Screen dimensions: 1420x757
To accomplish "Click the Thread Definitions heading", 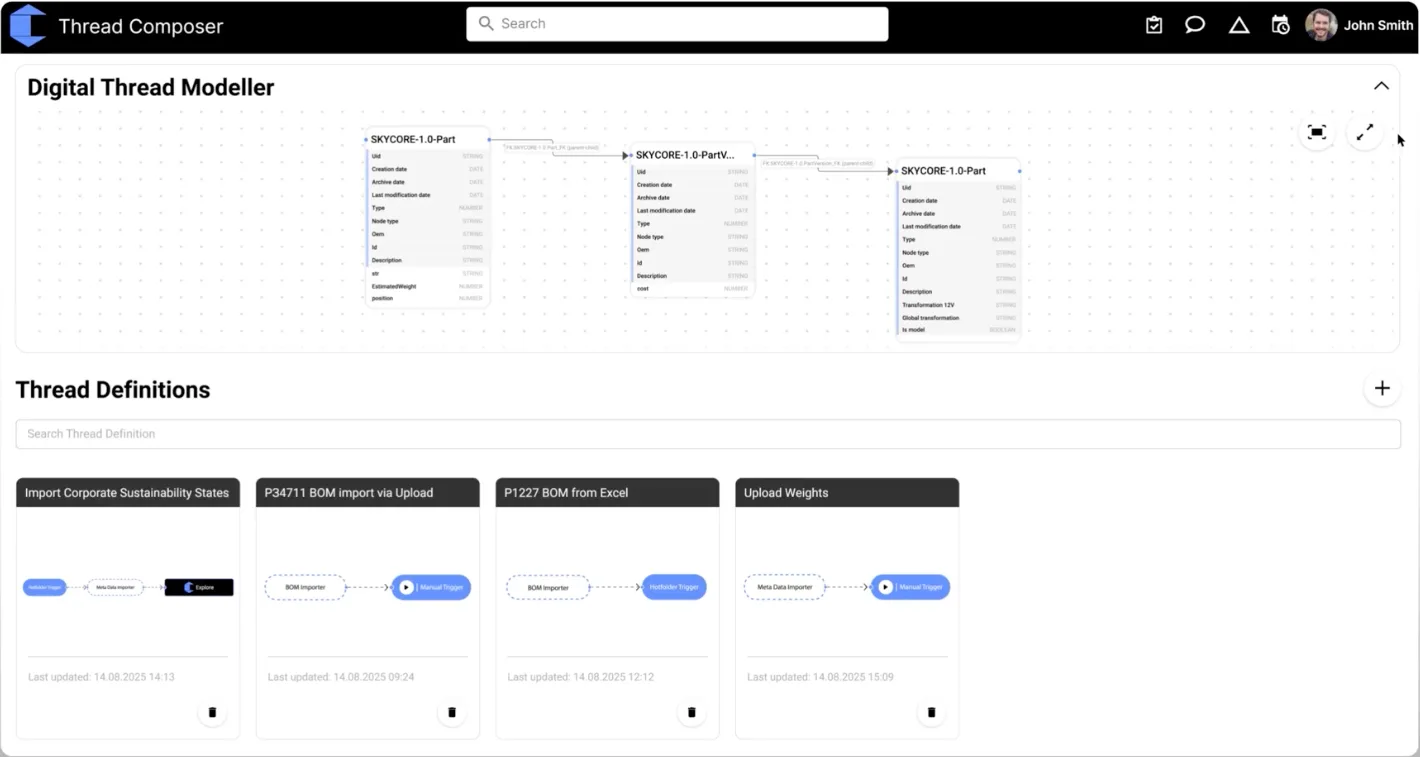I will tap(113, 390).
